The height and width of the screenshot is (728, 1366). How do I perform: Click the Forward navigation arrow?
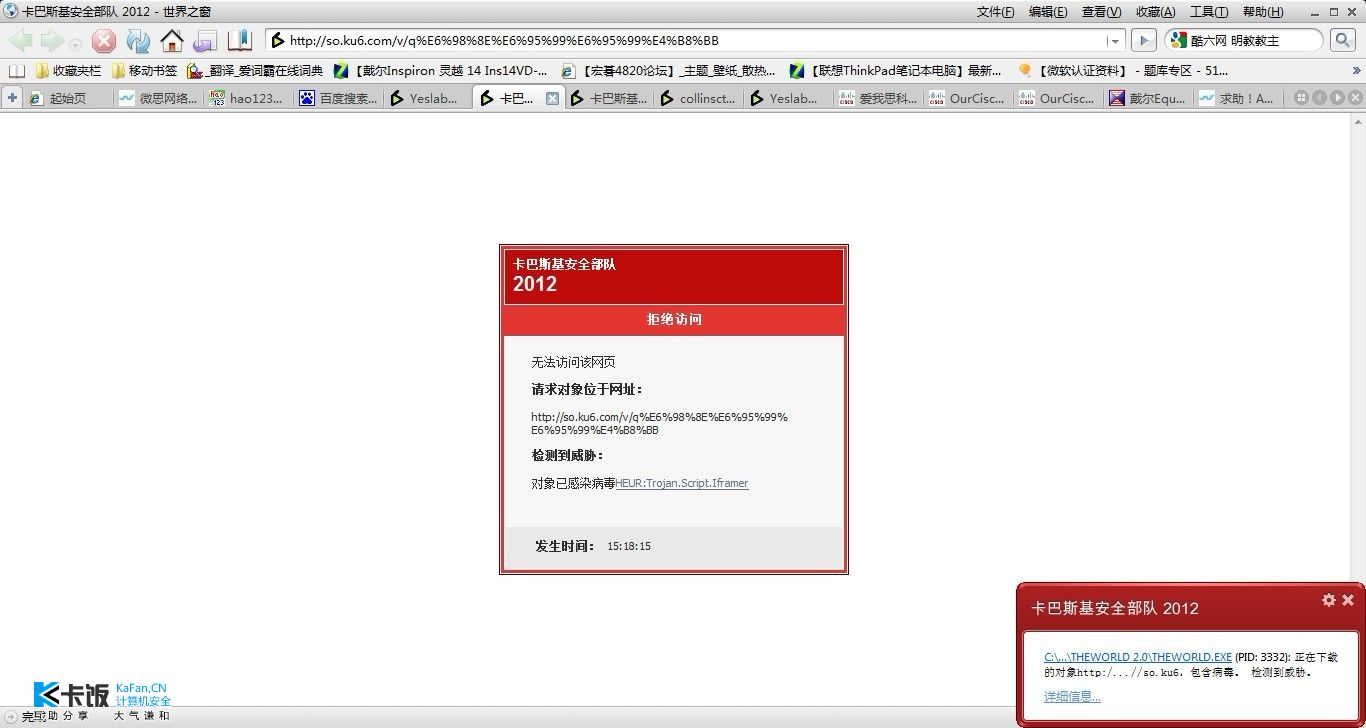coord(52,41)
